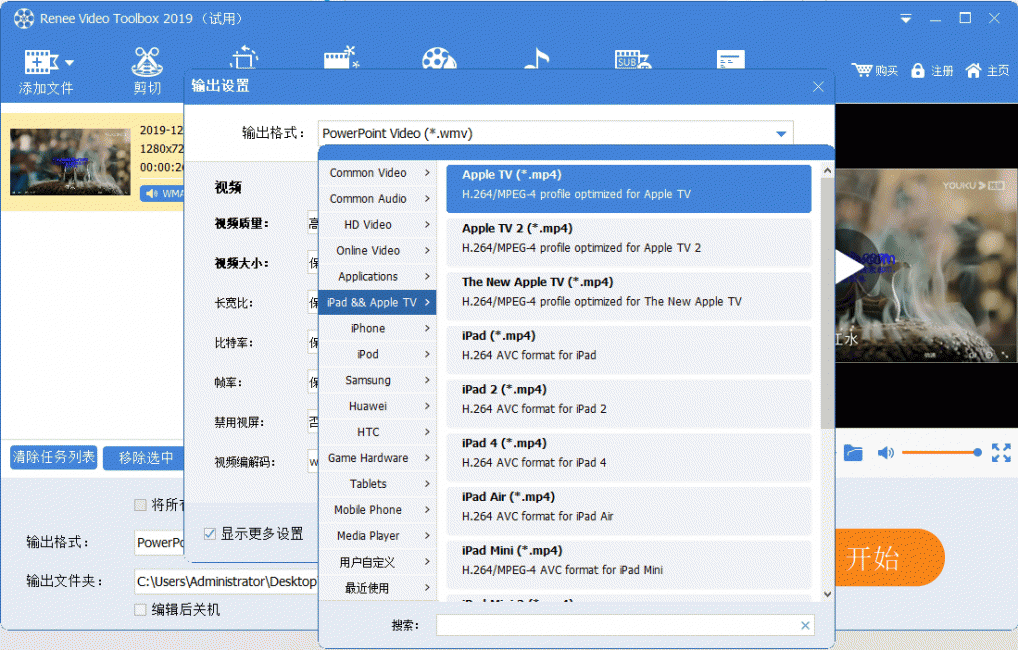Open the rotate and crop tool
Image resolution: width=1018 pixels, height=650 pixels.
[x=244, y=57]
